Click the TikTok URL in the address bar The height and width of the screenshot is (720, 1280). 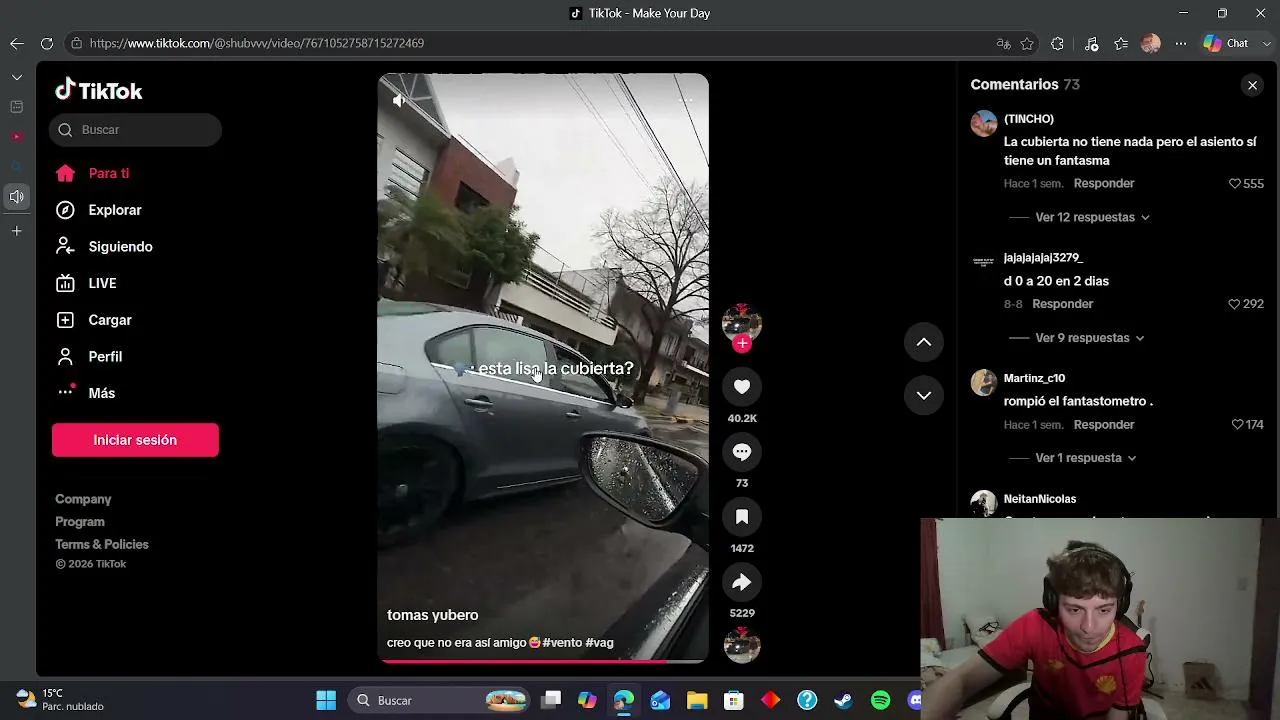[x=257, y=43]
